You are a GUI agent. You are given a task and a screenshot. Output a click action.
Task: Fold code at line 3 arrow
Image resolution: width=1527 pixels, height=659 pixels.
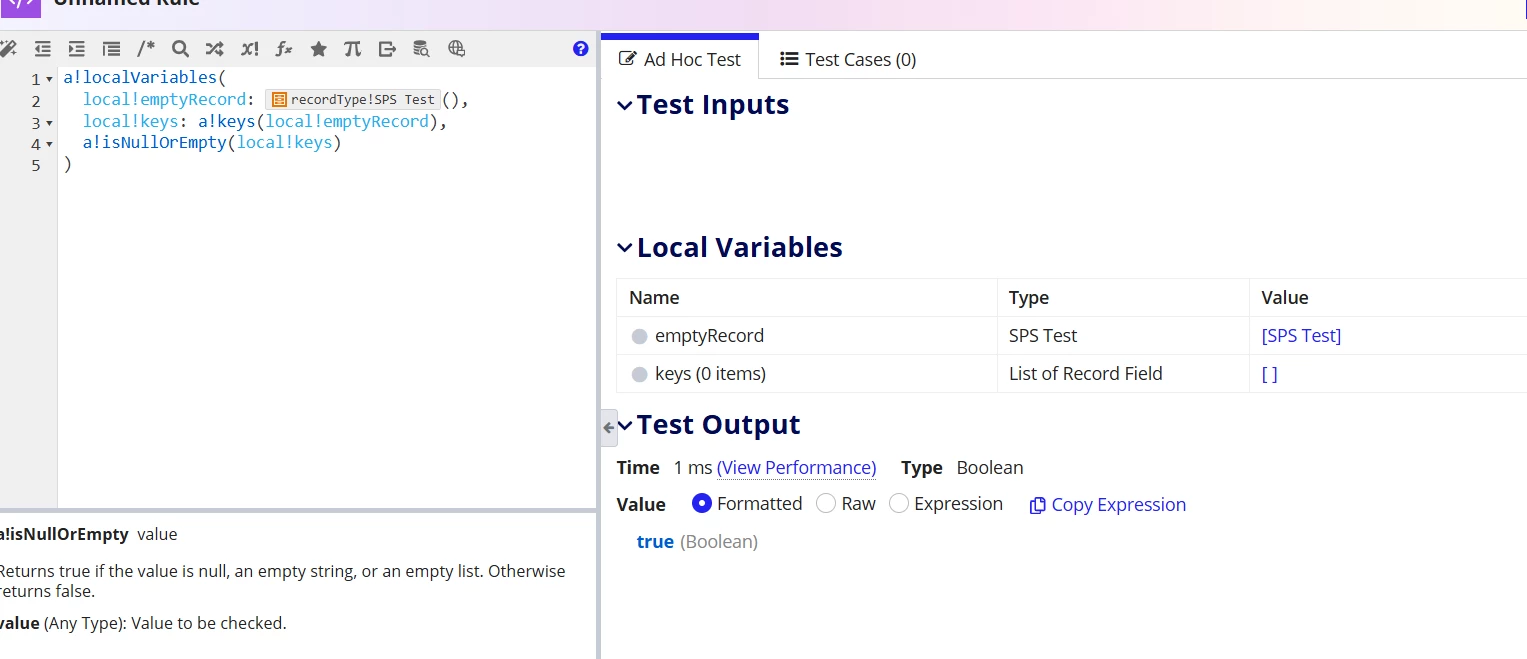click(x=50, y=123)
